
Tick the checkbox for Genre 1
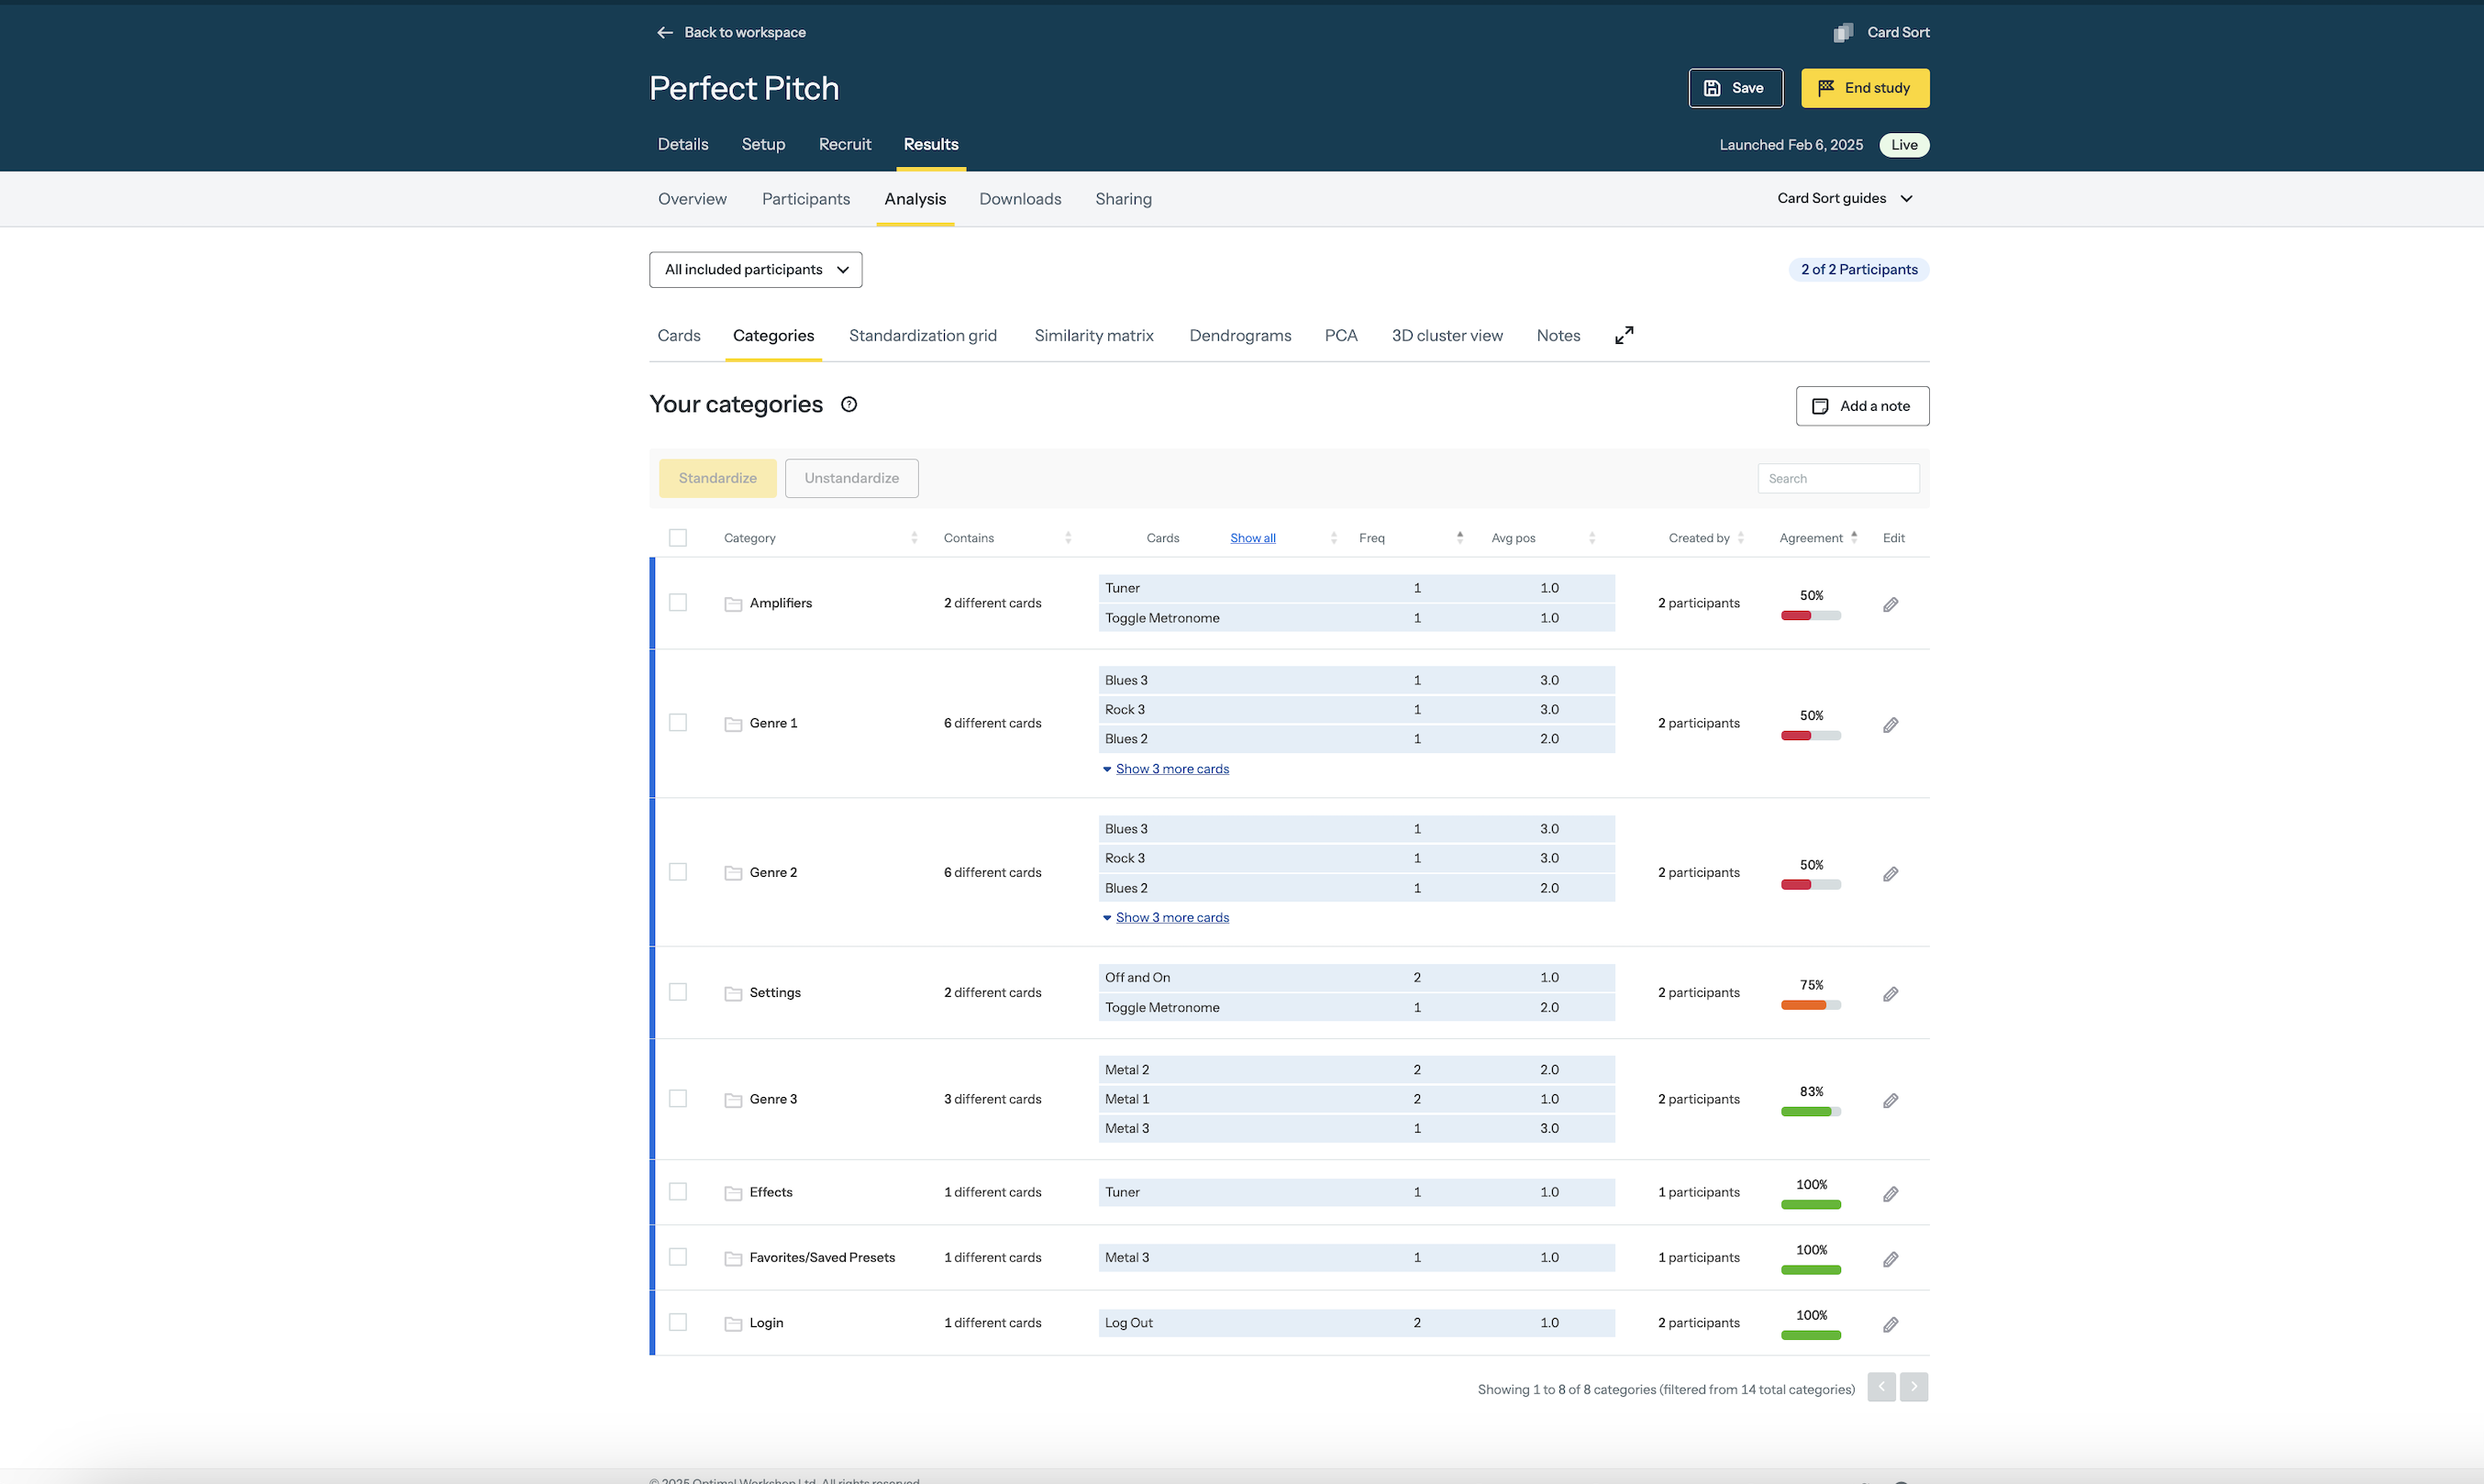678,722
